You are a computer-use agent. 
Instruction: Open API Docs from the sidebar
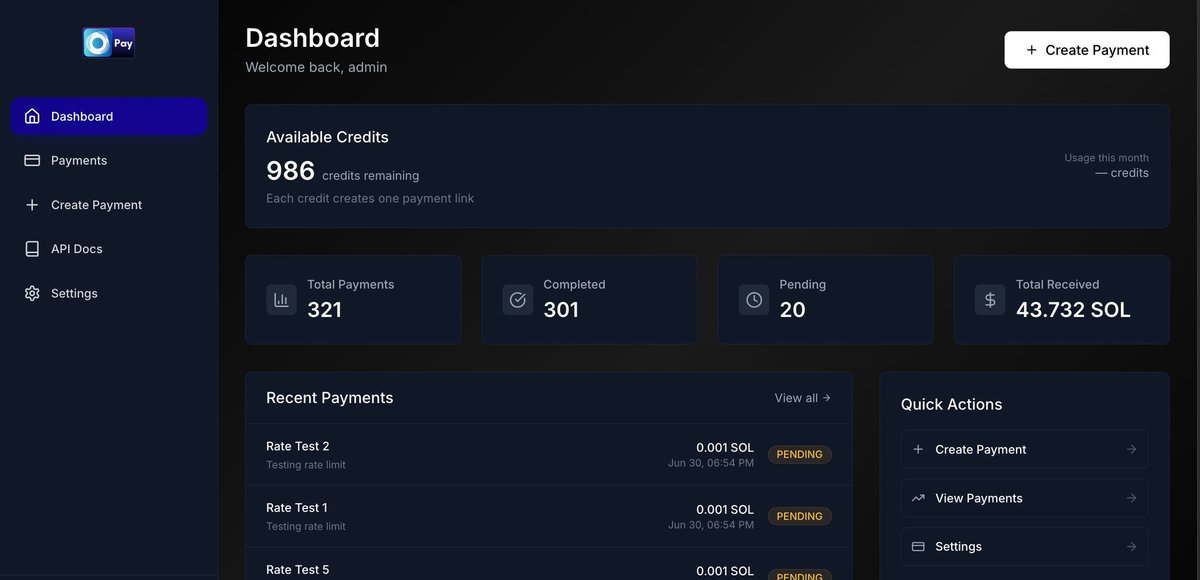click(109, 249)
